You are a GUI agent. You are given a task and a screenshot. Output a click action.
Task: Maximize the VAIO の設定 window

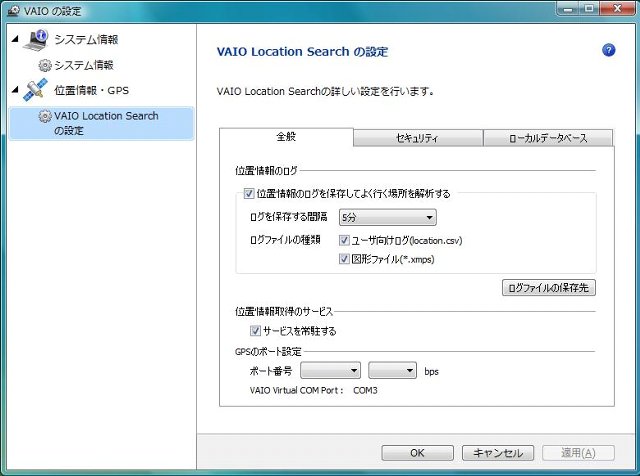point(590,8)
